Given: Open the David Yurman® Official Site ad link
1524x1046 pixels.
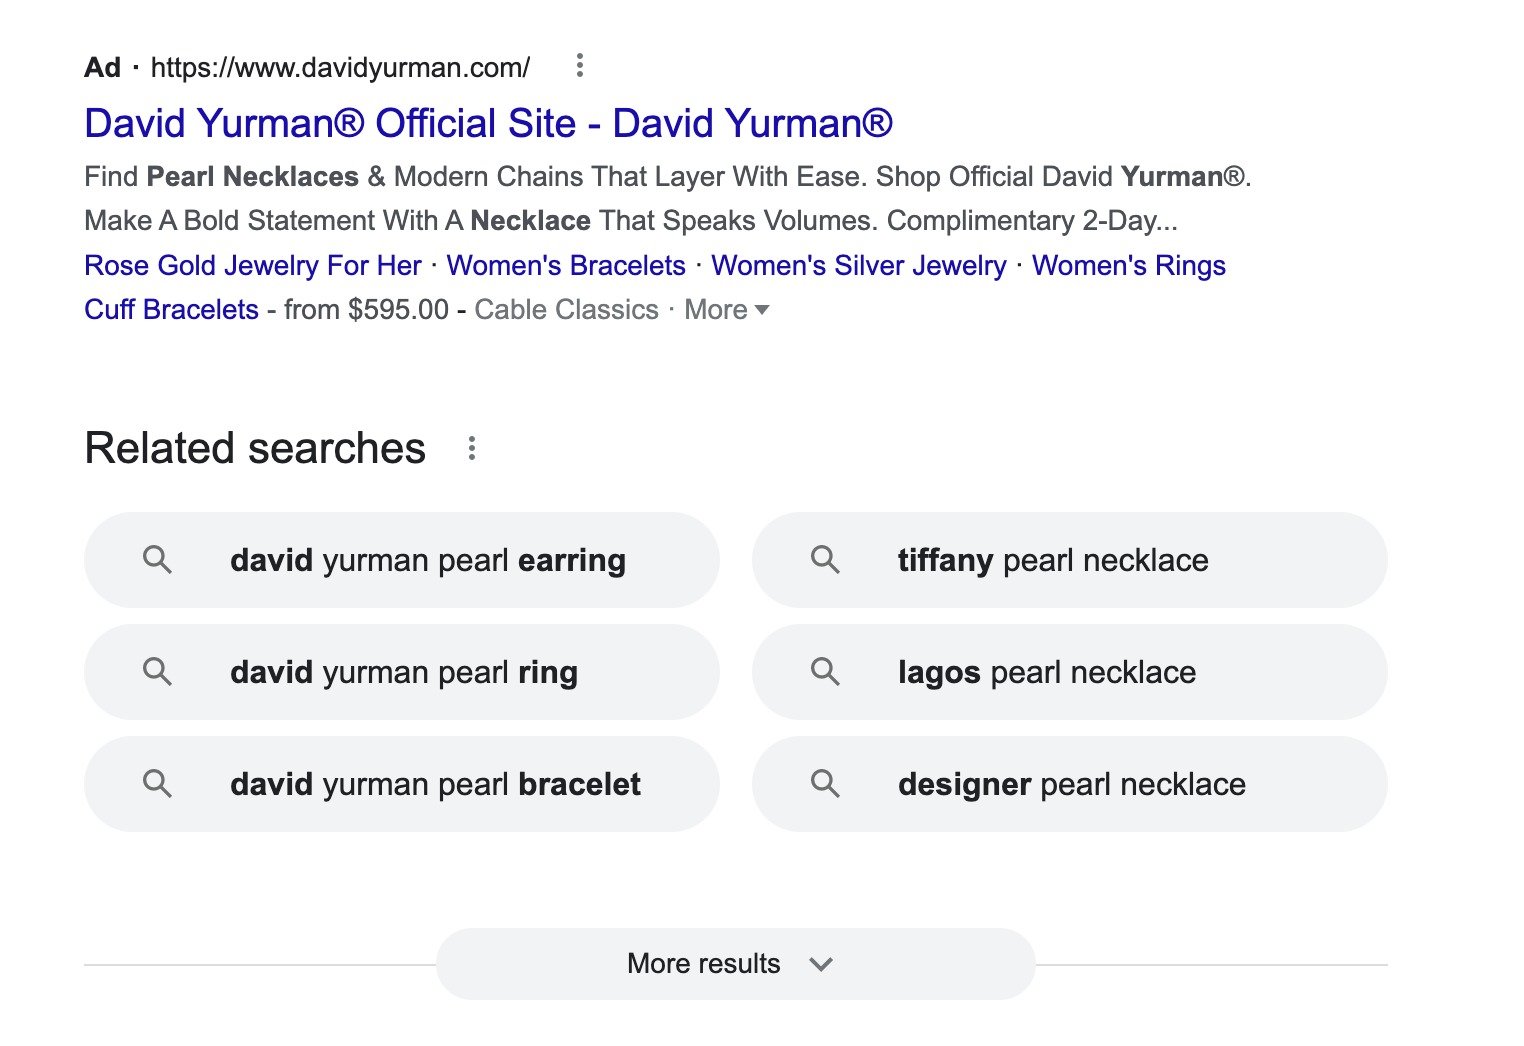Looking at the screenshot, I should [x=489, y=122].
